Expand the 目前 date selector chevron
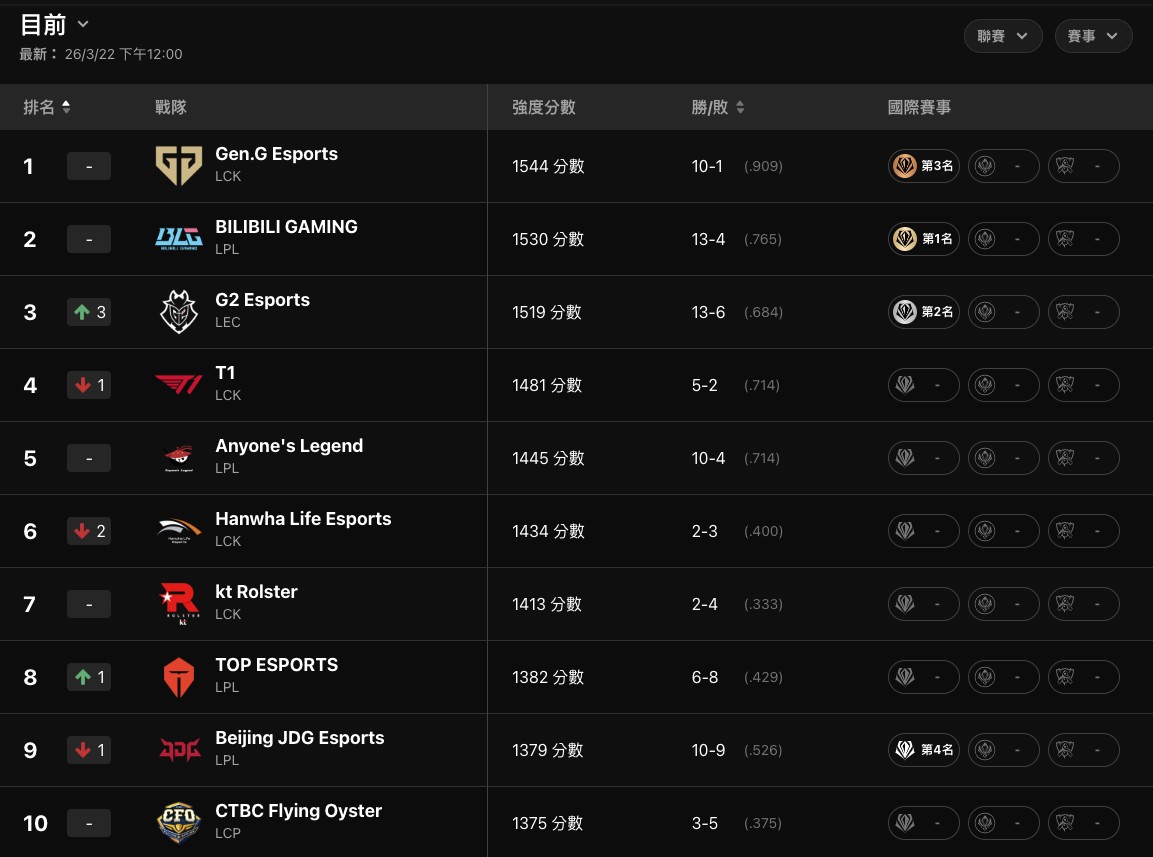The height and width of the screenshot is (857, 1153). [83, 24]
